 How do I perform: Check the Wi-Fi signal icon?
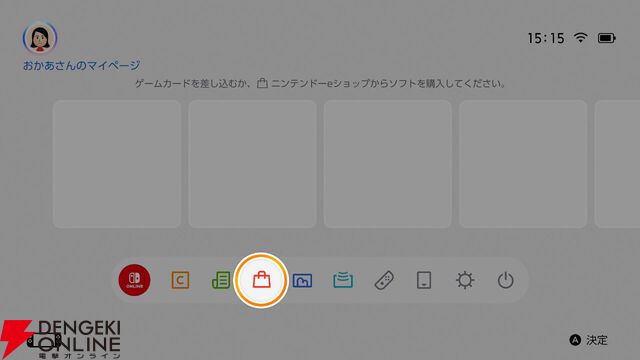580,38
